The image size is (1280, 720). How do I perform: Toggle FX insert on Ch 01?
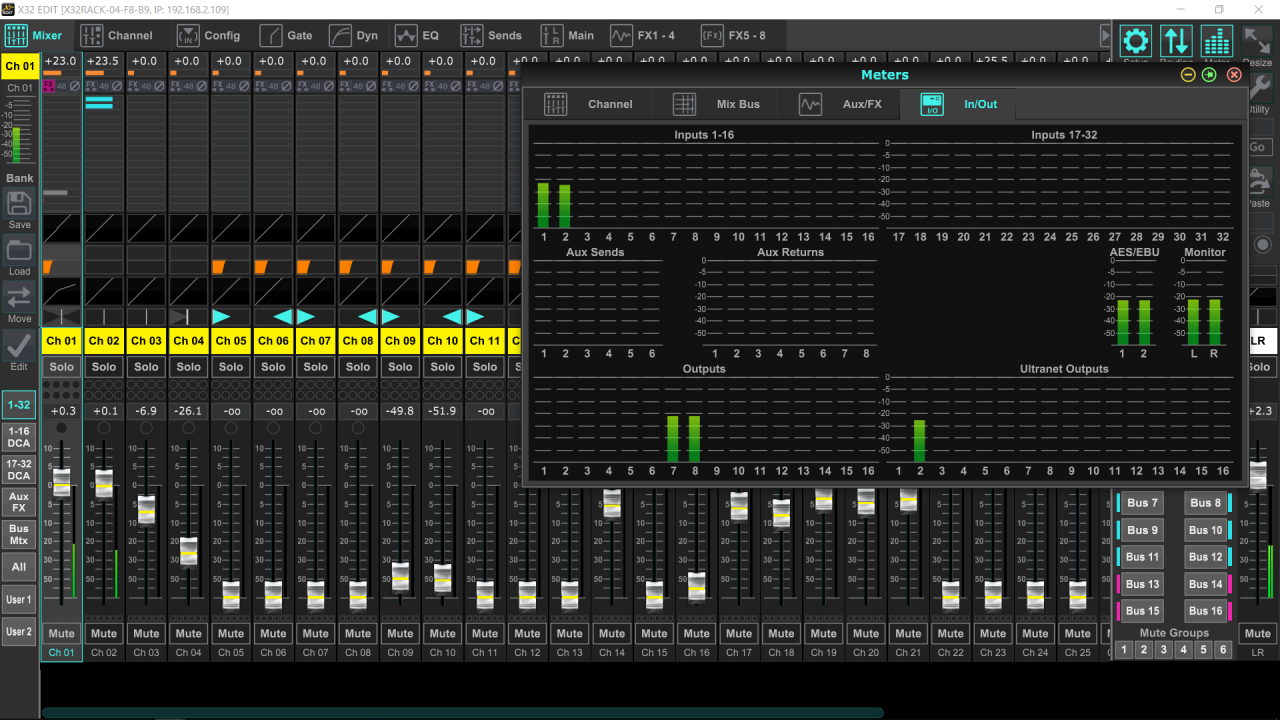point(48,87)
